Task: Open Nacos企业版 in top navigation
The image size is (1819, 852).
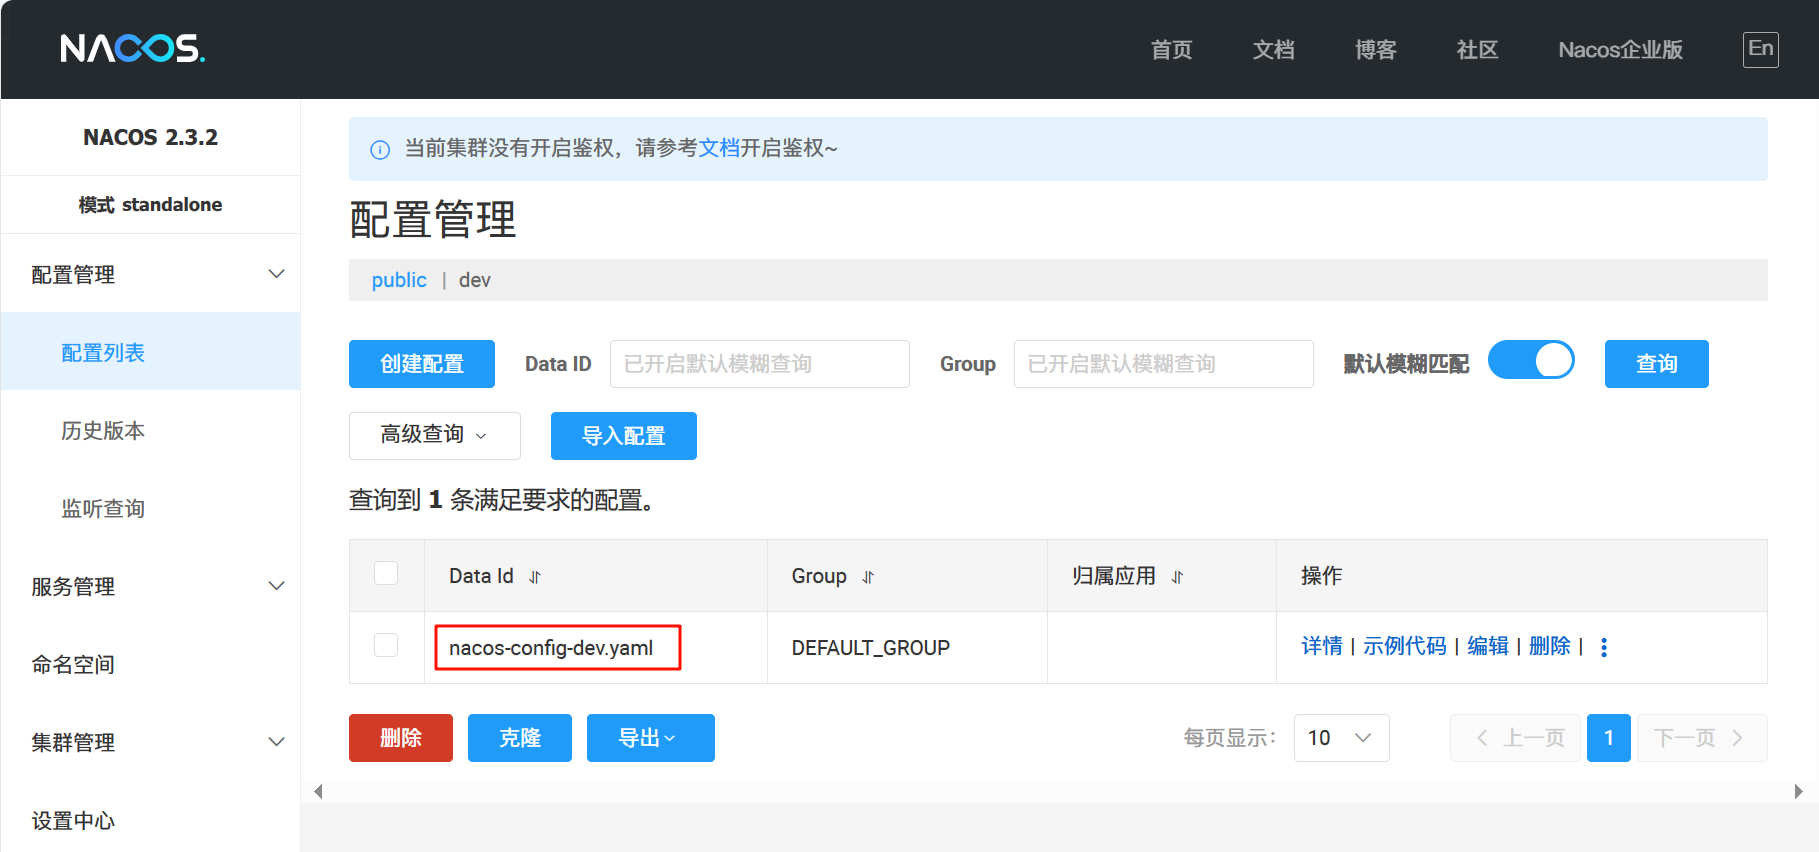Action: click(x=1620, y=50)
